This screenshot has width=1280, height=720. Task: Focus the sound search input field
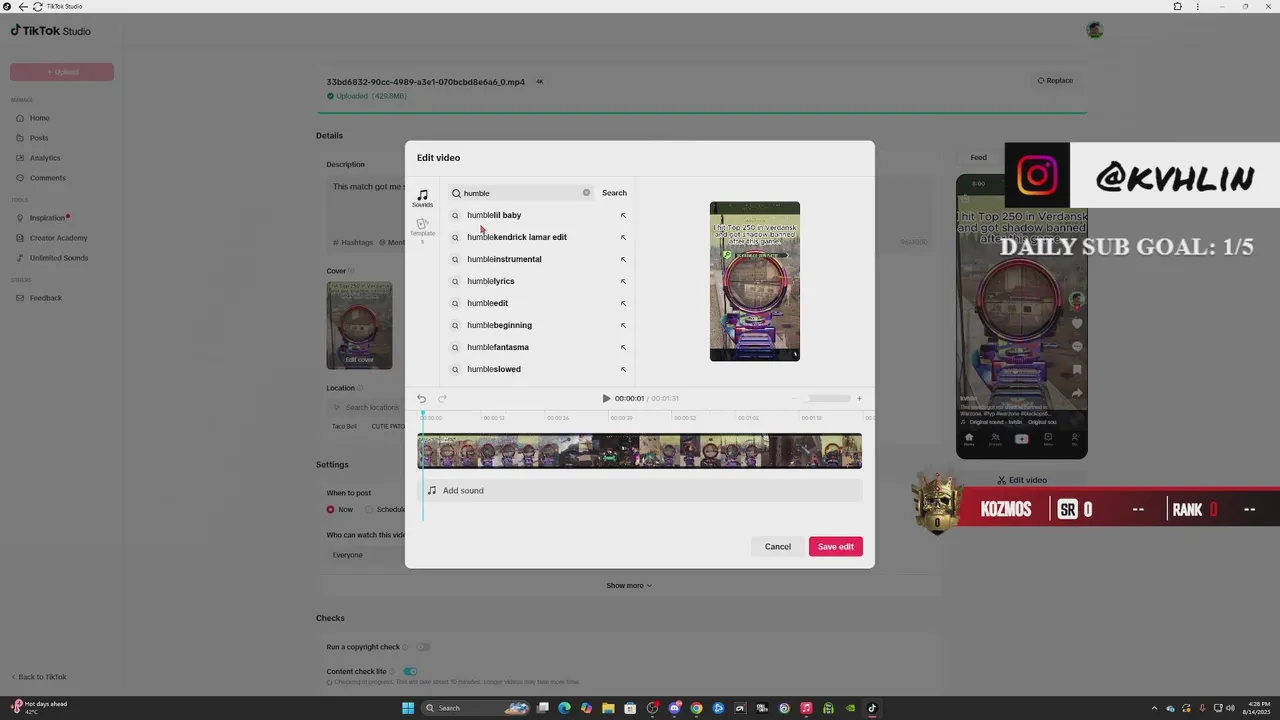pyautogui.click(x=520, y=193)
